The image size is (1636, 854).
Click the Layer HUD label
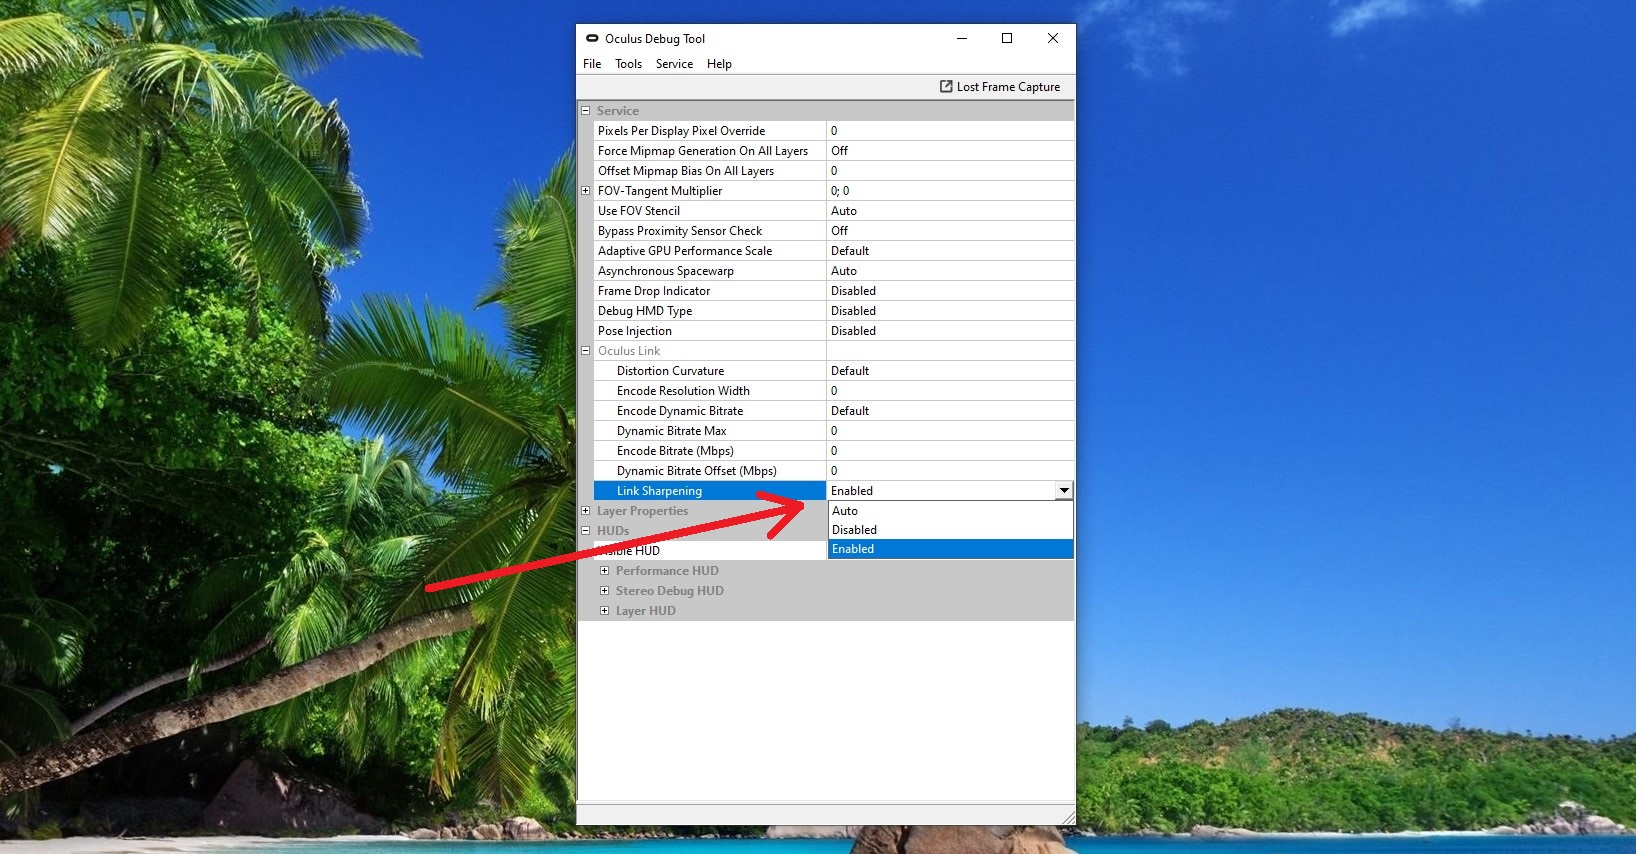tap(646, 611)
